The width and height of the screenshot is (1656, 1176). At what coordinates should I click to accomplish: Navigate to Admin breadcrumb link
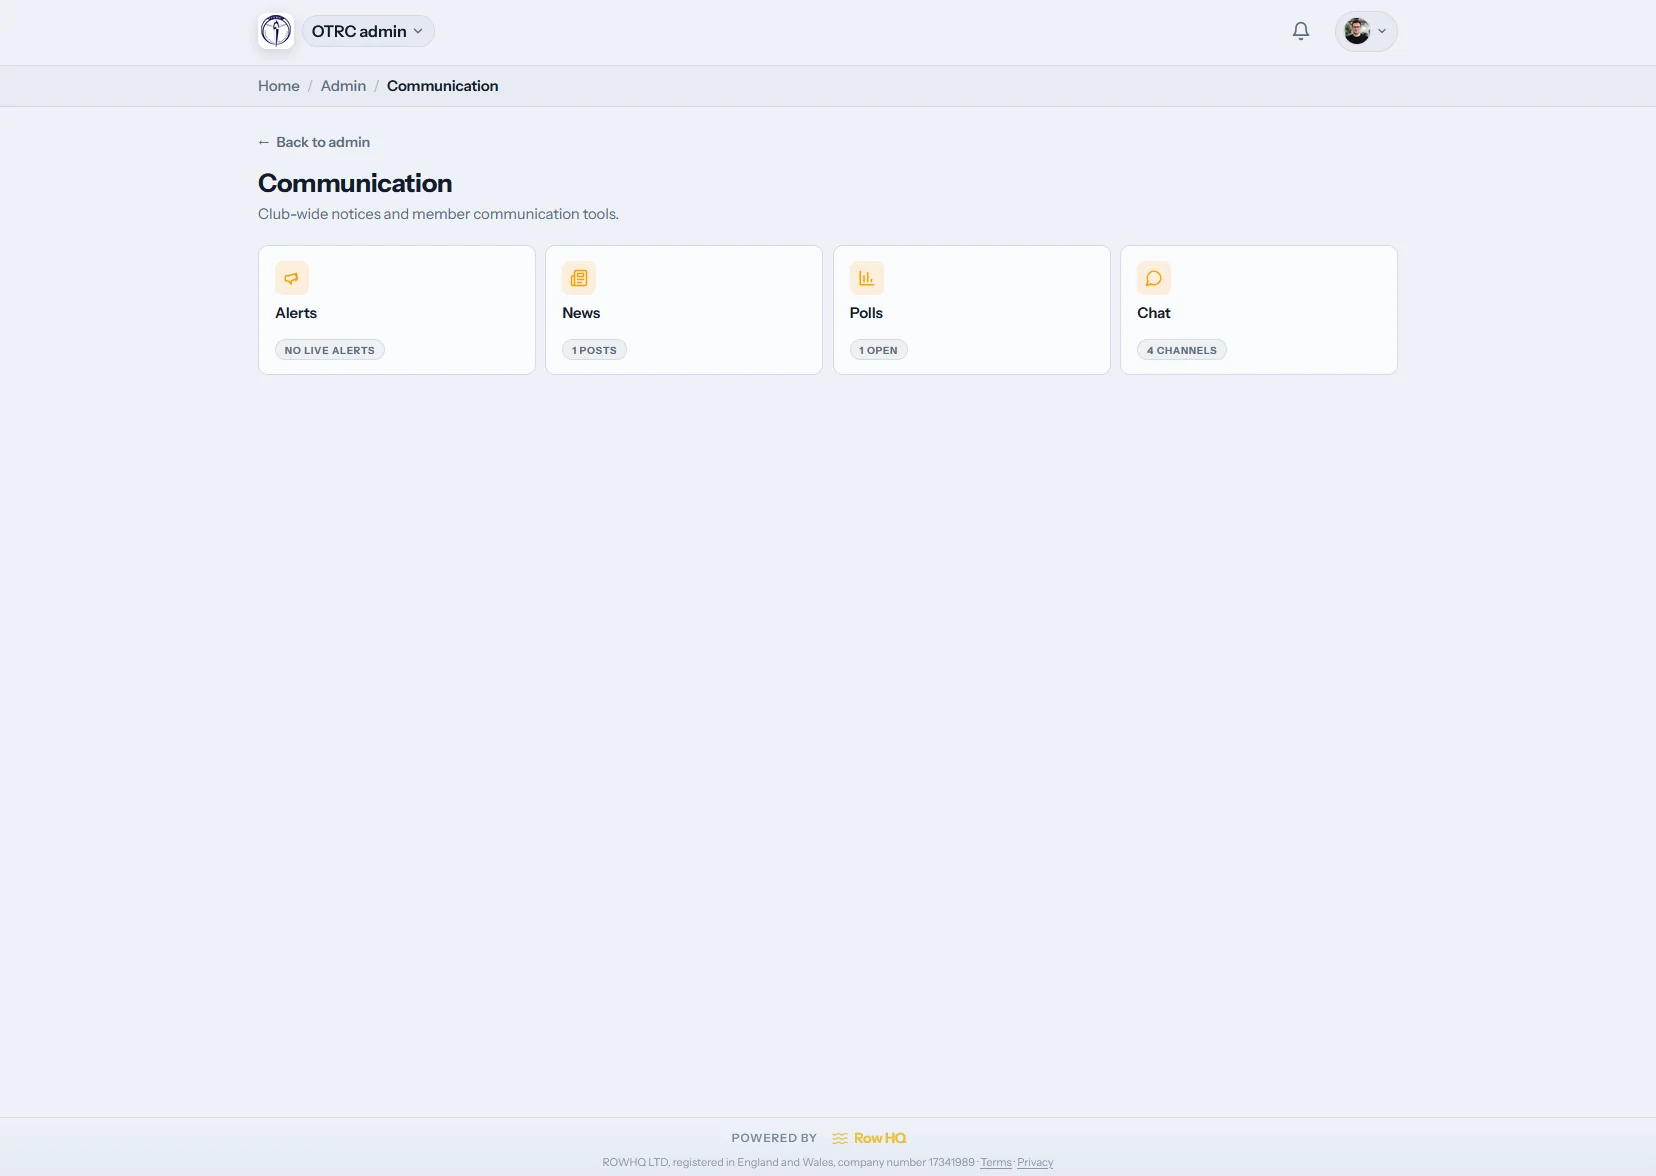coord(343,86)
